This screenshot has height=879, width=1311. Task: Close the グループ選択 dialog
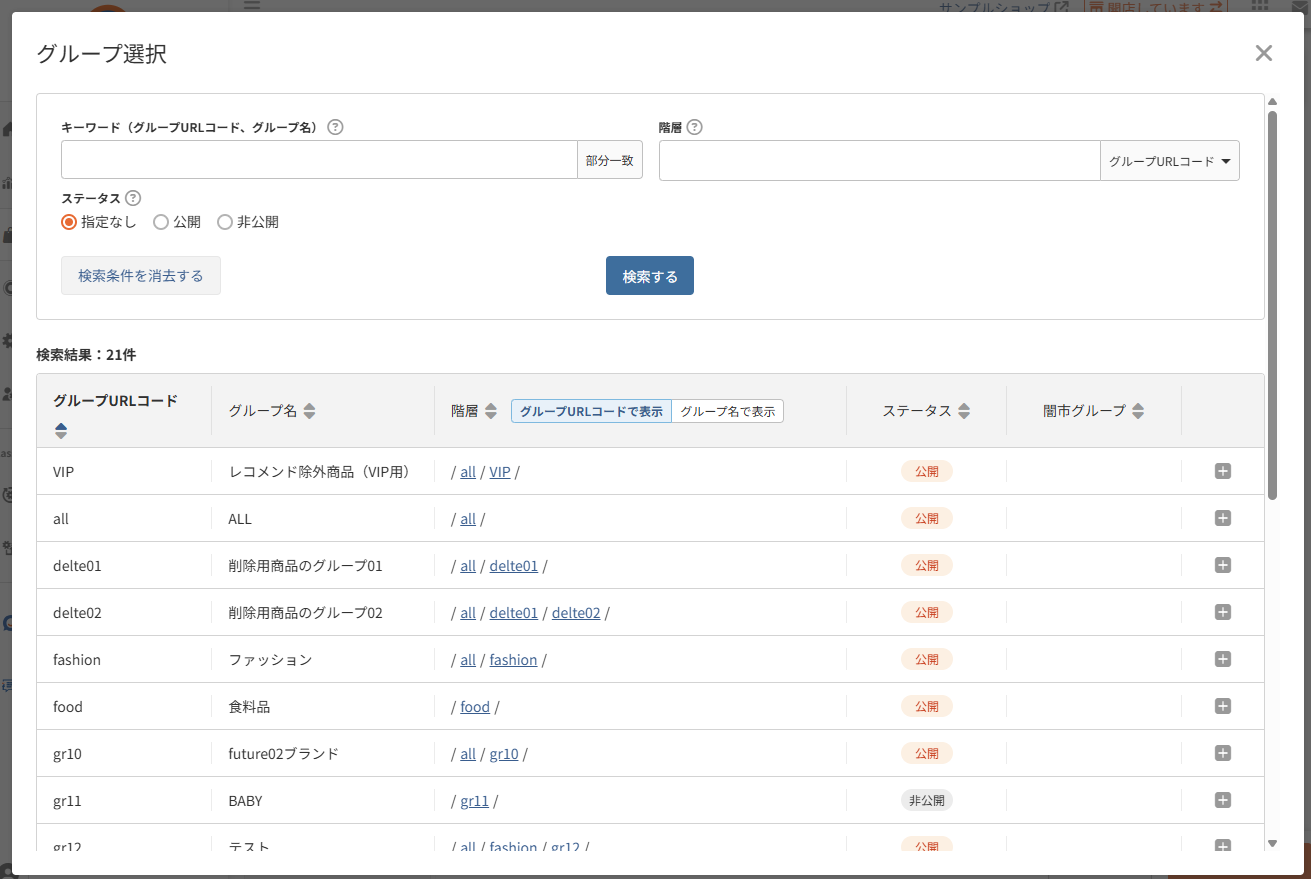[1264, 53]
